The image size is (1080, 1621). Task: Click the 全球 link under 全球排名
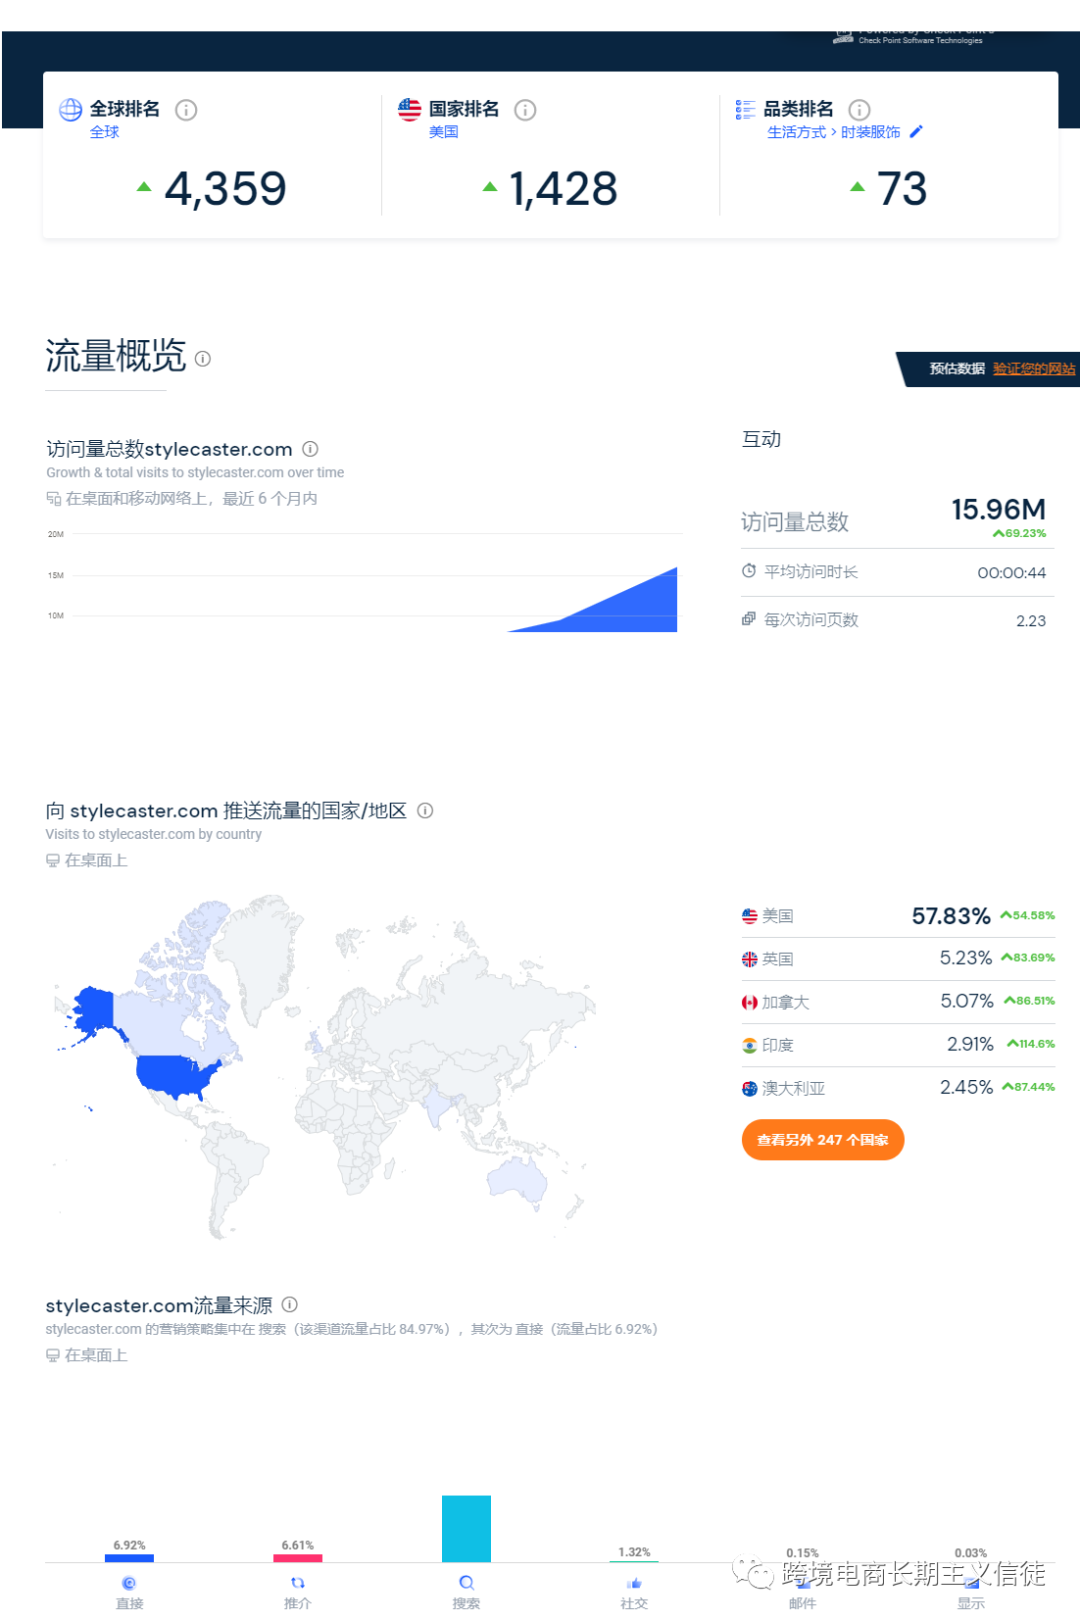pos(105,132)
